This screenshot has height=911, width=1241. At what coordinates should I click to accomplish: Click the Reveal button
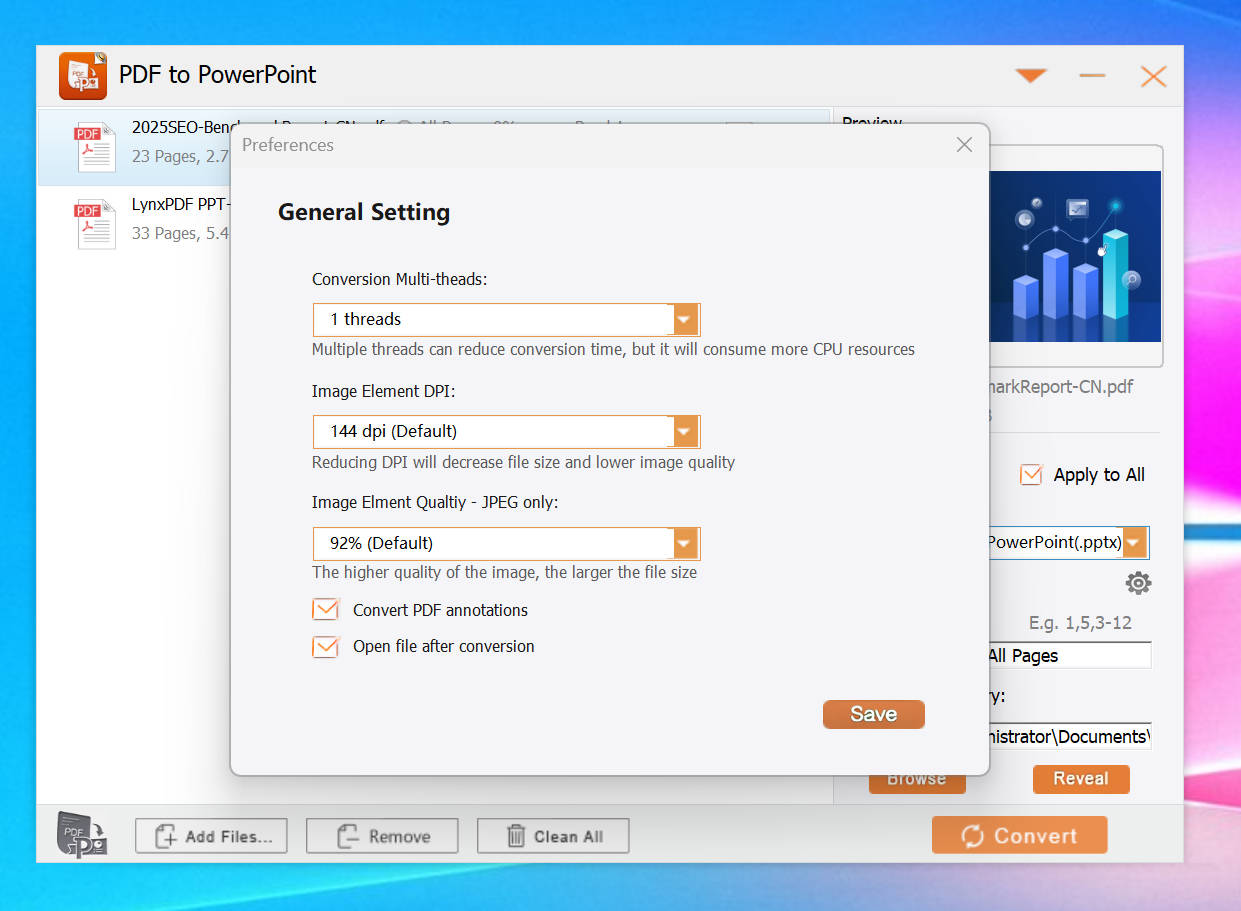[x=1080, y=779]
